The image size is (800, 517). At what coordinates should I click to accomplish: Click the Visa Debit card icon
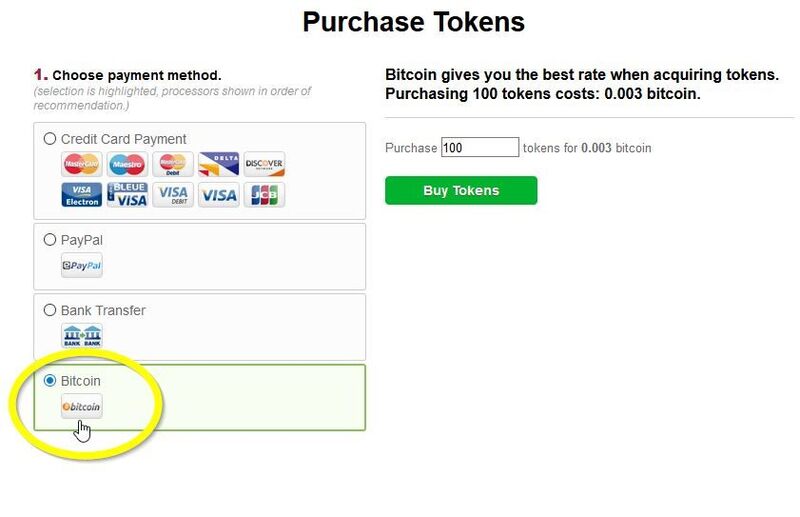[173, 195]
